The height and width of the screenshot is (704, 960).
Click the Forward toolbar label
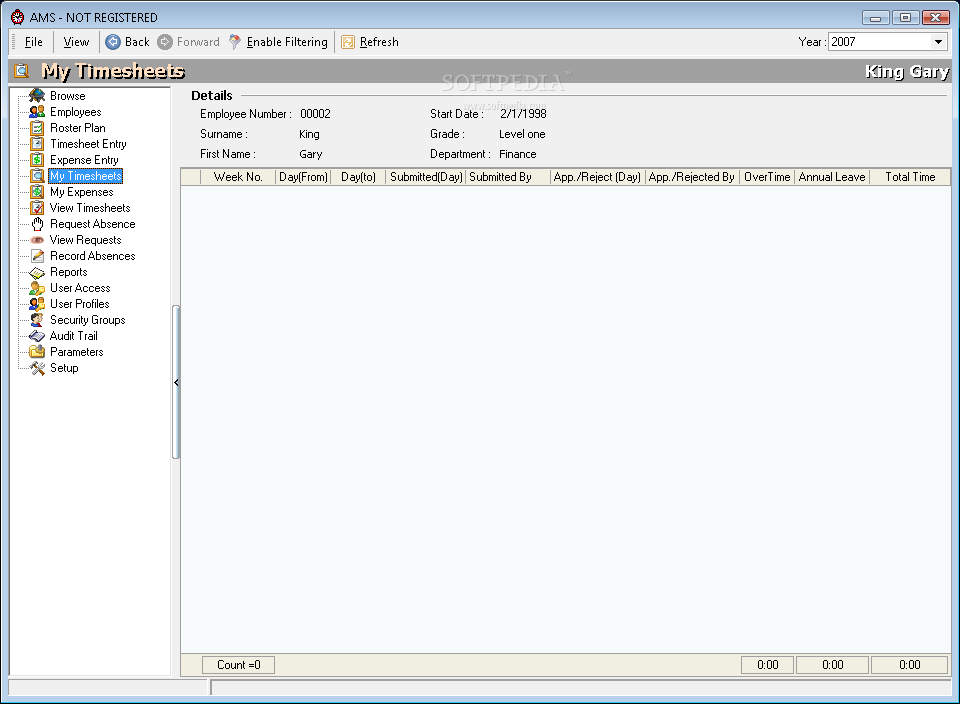[198, 42]
